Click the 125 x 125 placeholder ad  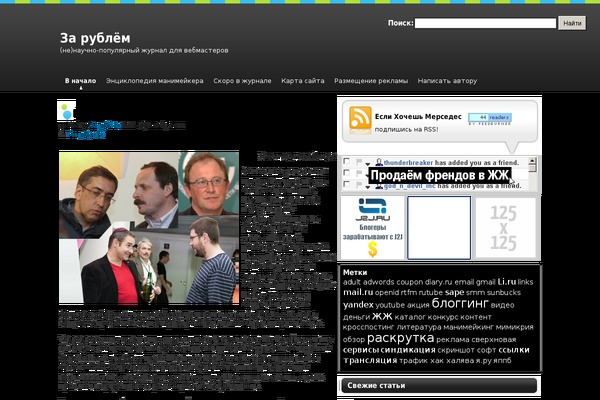click(505, 227)
